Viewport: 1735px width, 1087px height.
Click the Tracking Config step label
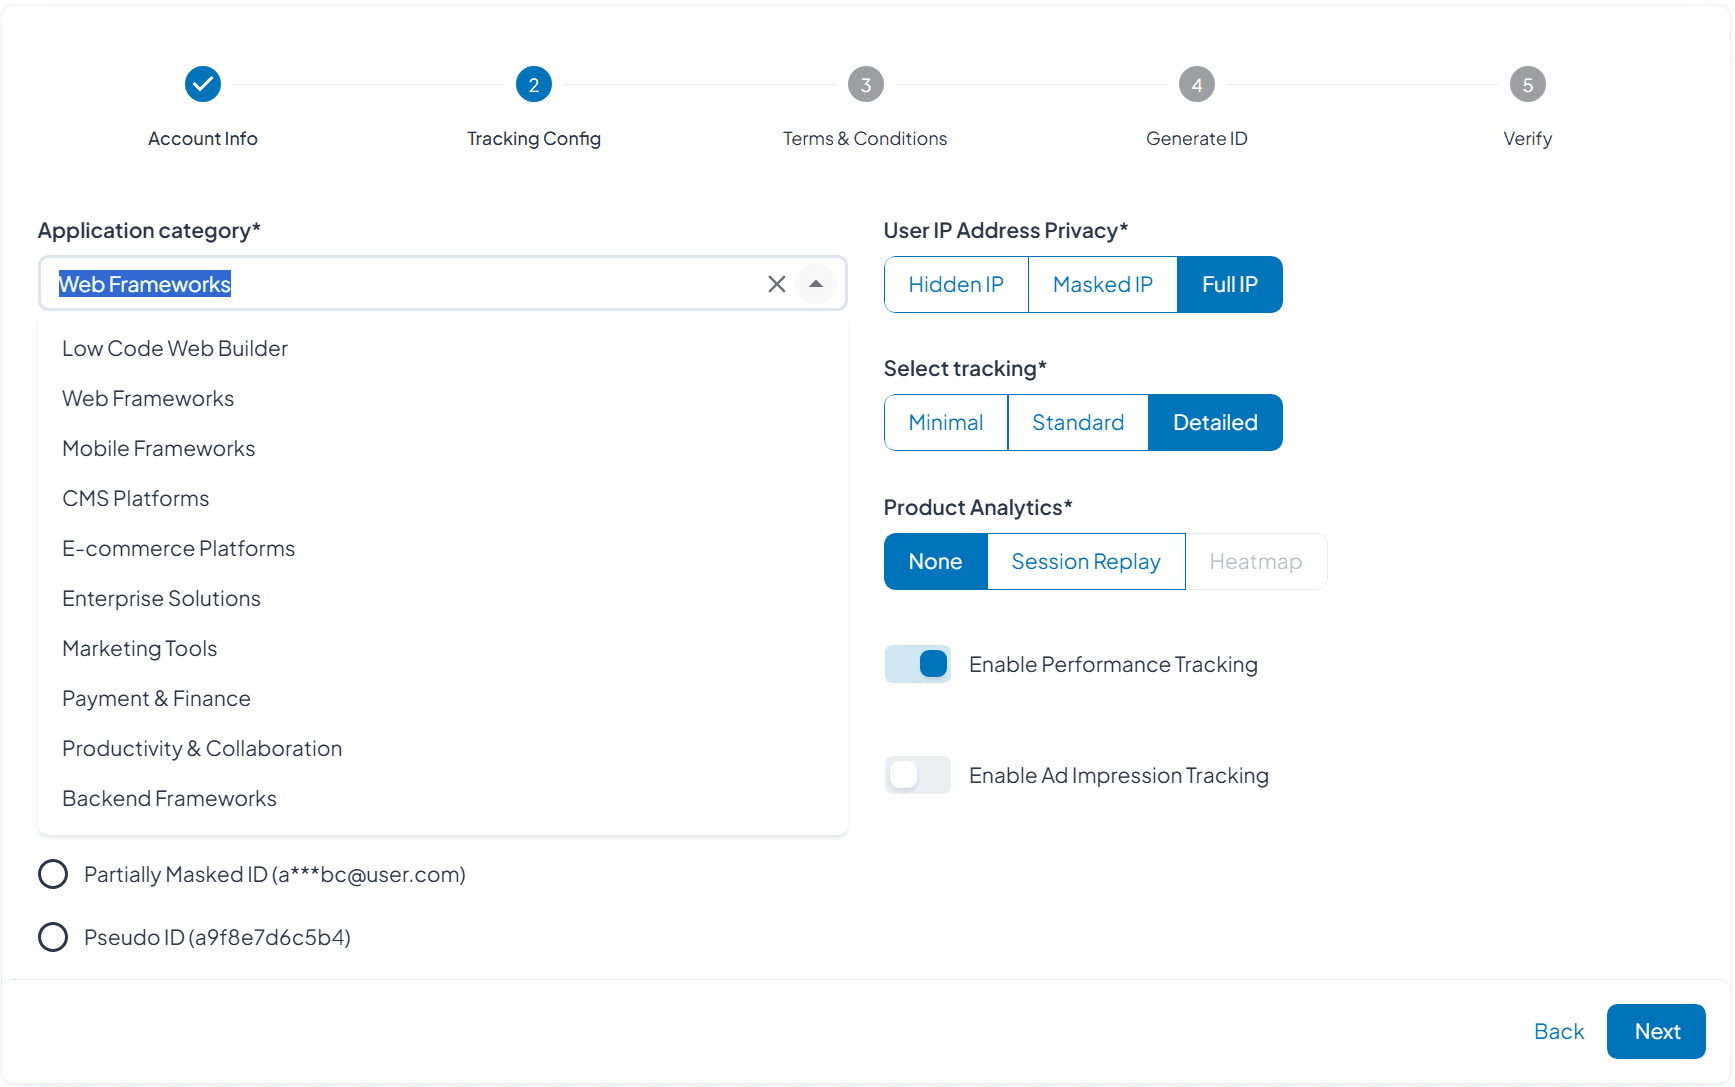pos(534,139)
